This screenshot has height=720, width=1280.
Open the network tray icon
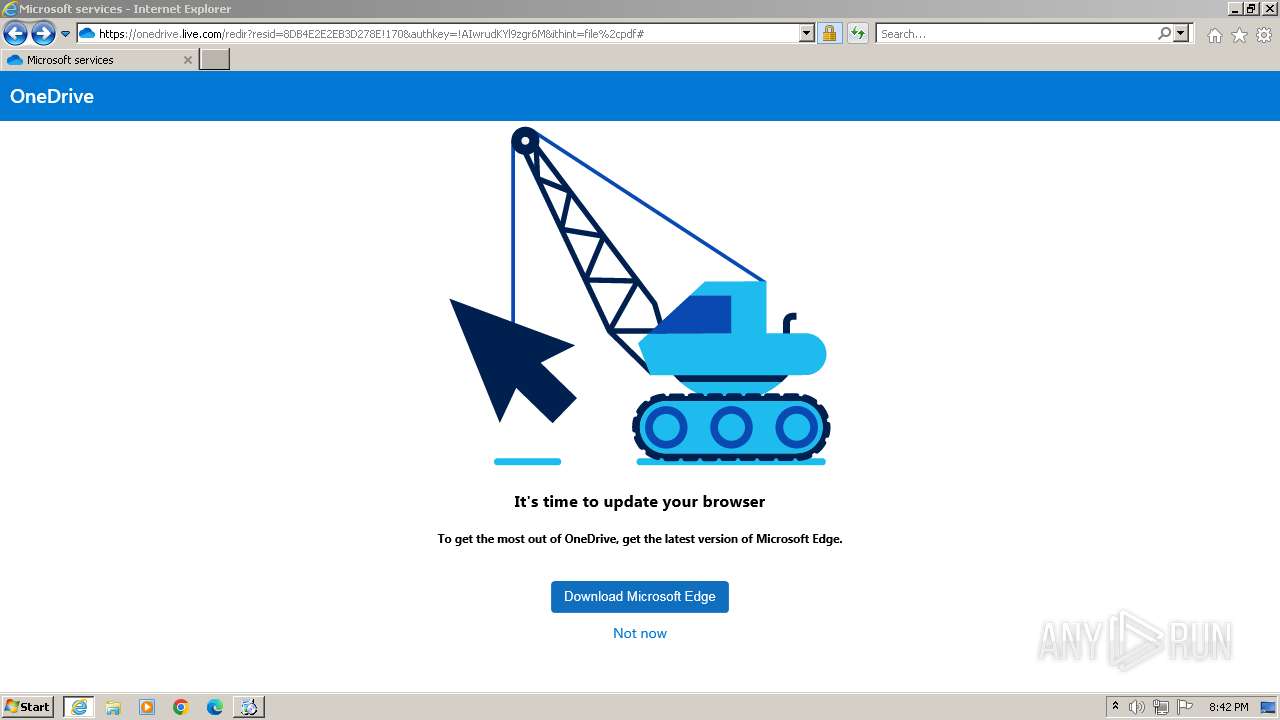point(1161,707)
